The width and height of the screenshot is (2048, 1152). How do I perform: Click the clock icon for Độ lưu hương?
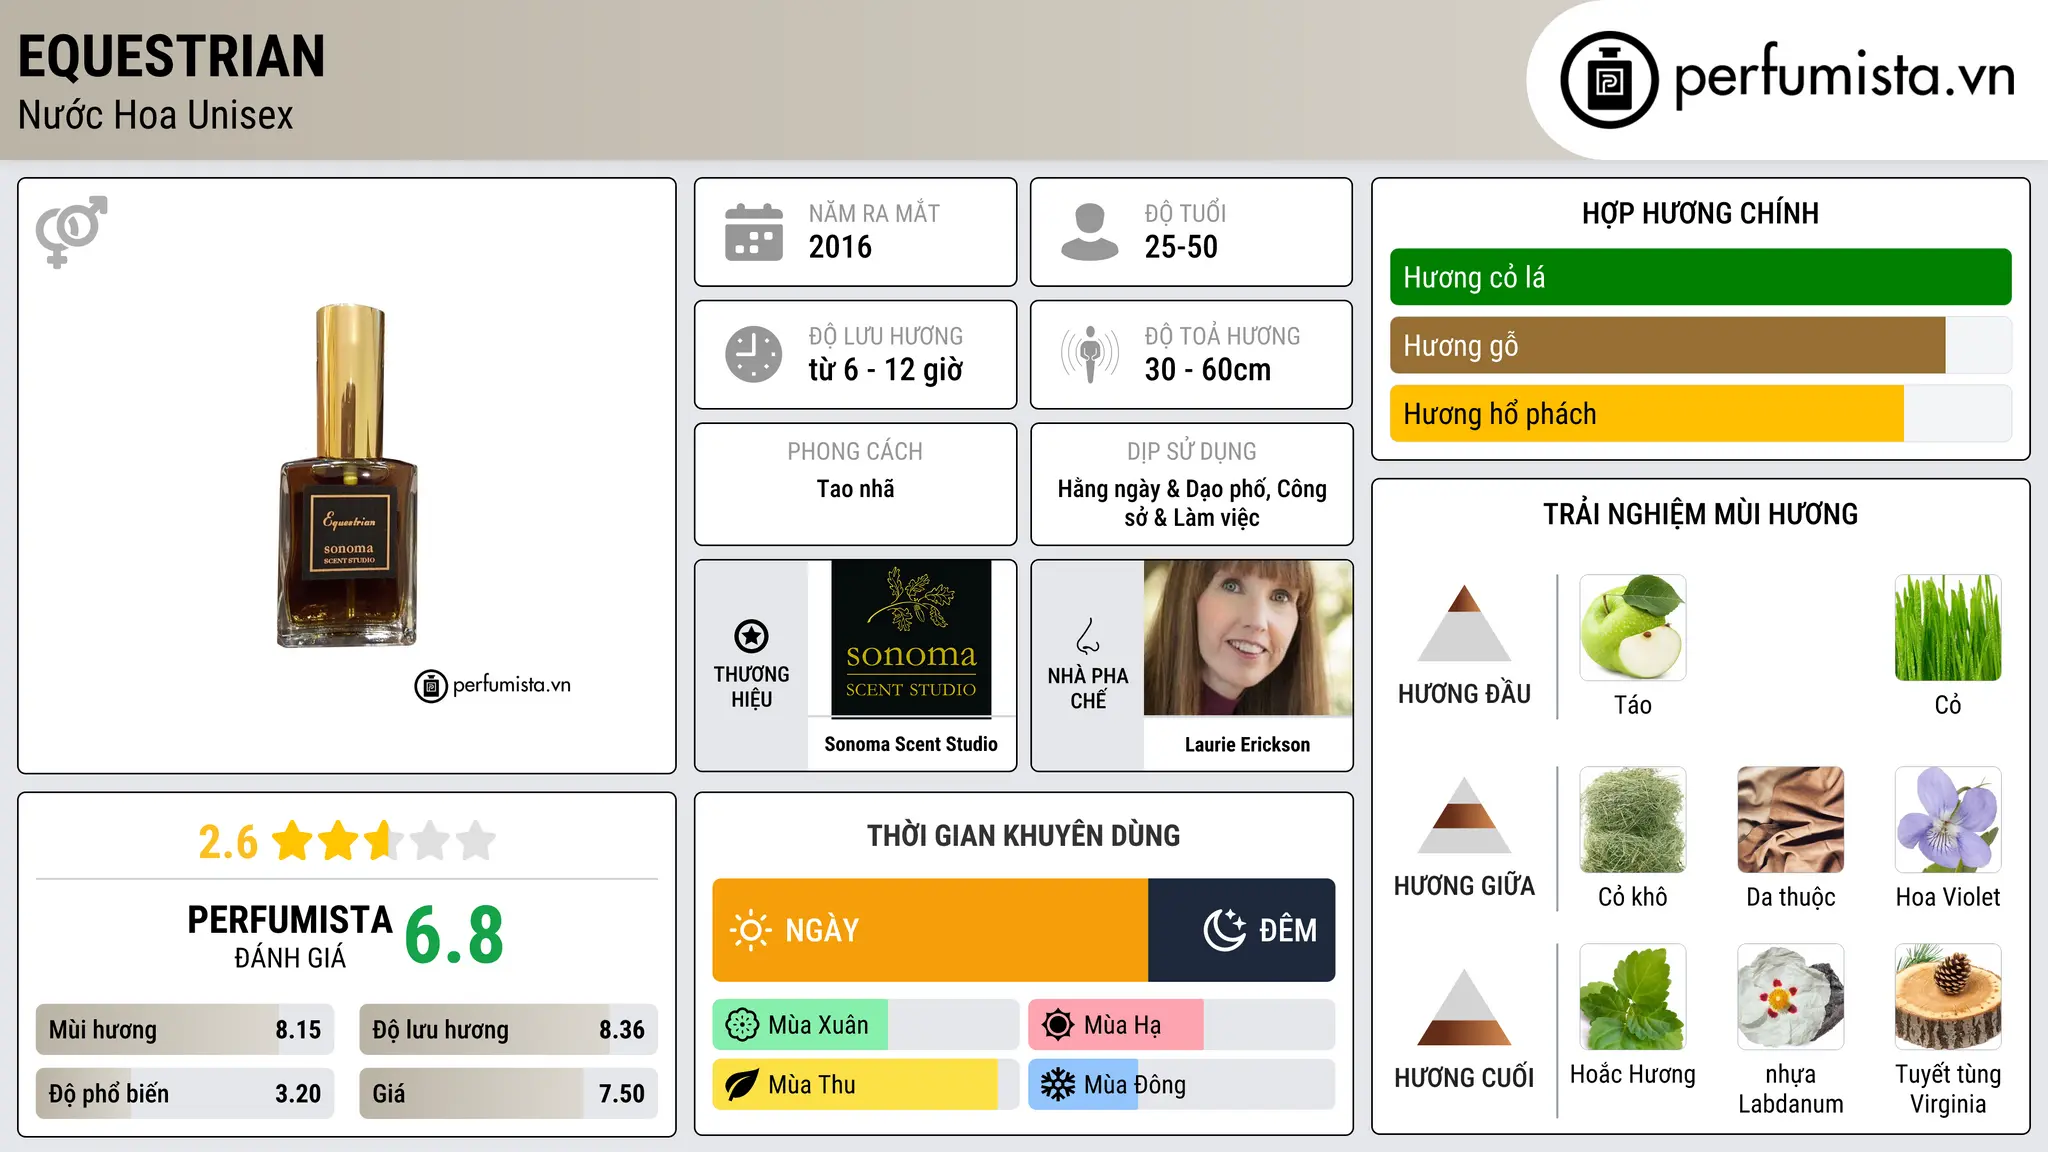[754, 354]
